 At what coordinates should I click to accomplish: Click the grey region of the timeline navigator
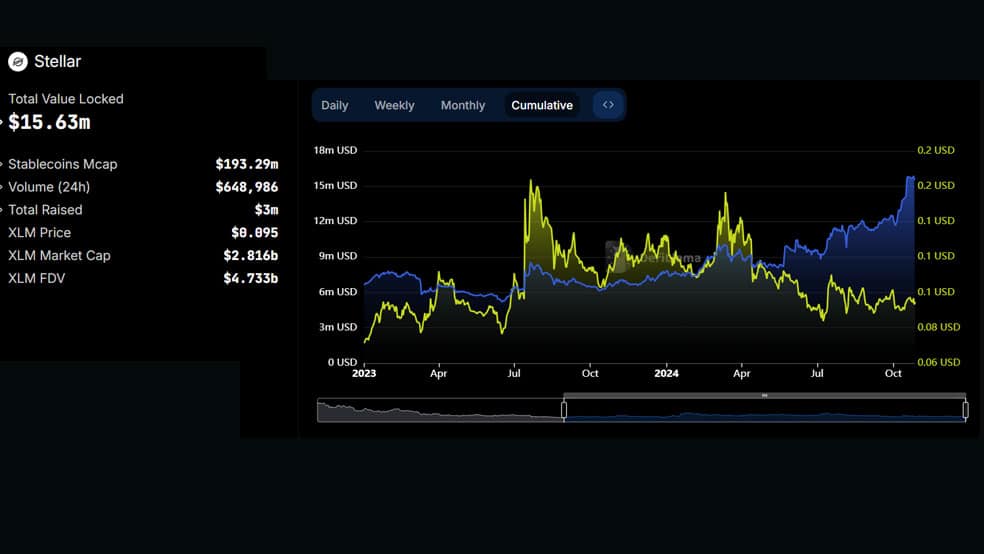(x=440, y=410)
